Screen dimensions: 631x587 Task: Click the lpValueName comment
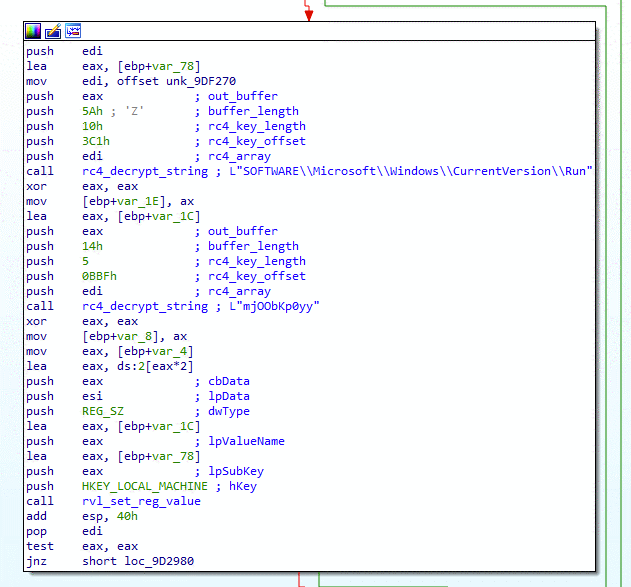pyautogui.click(x=246, y=441)
